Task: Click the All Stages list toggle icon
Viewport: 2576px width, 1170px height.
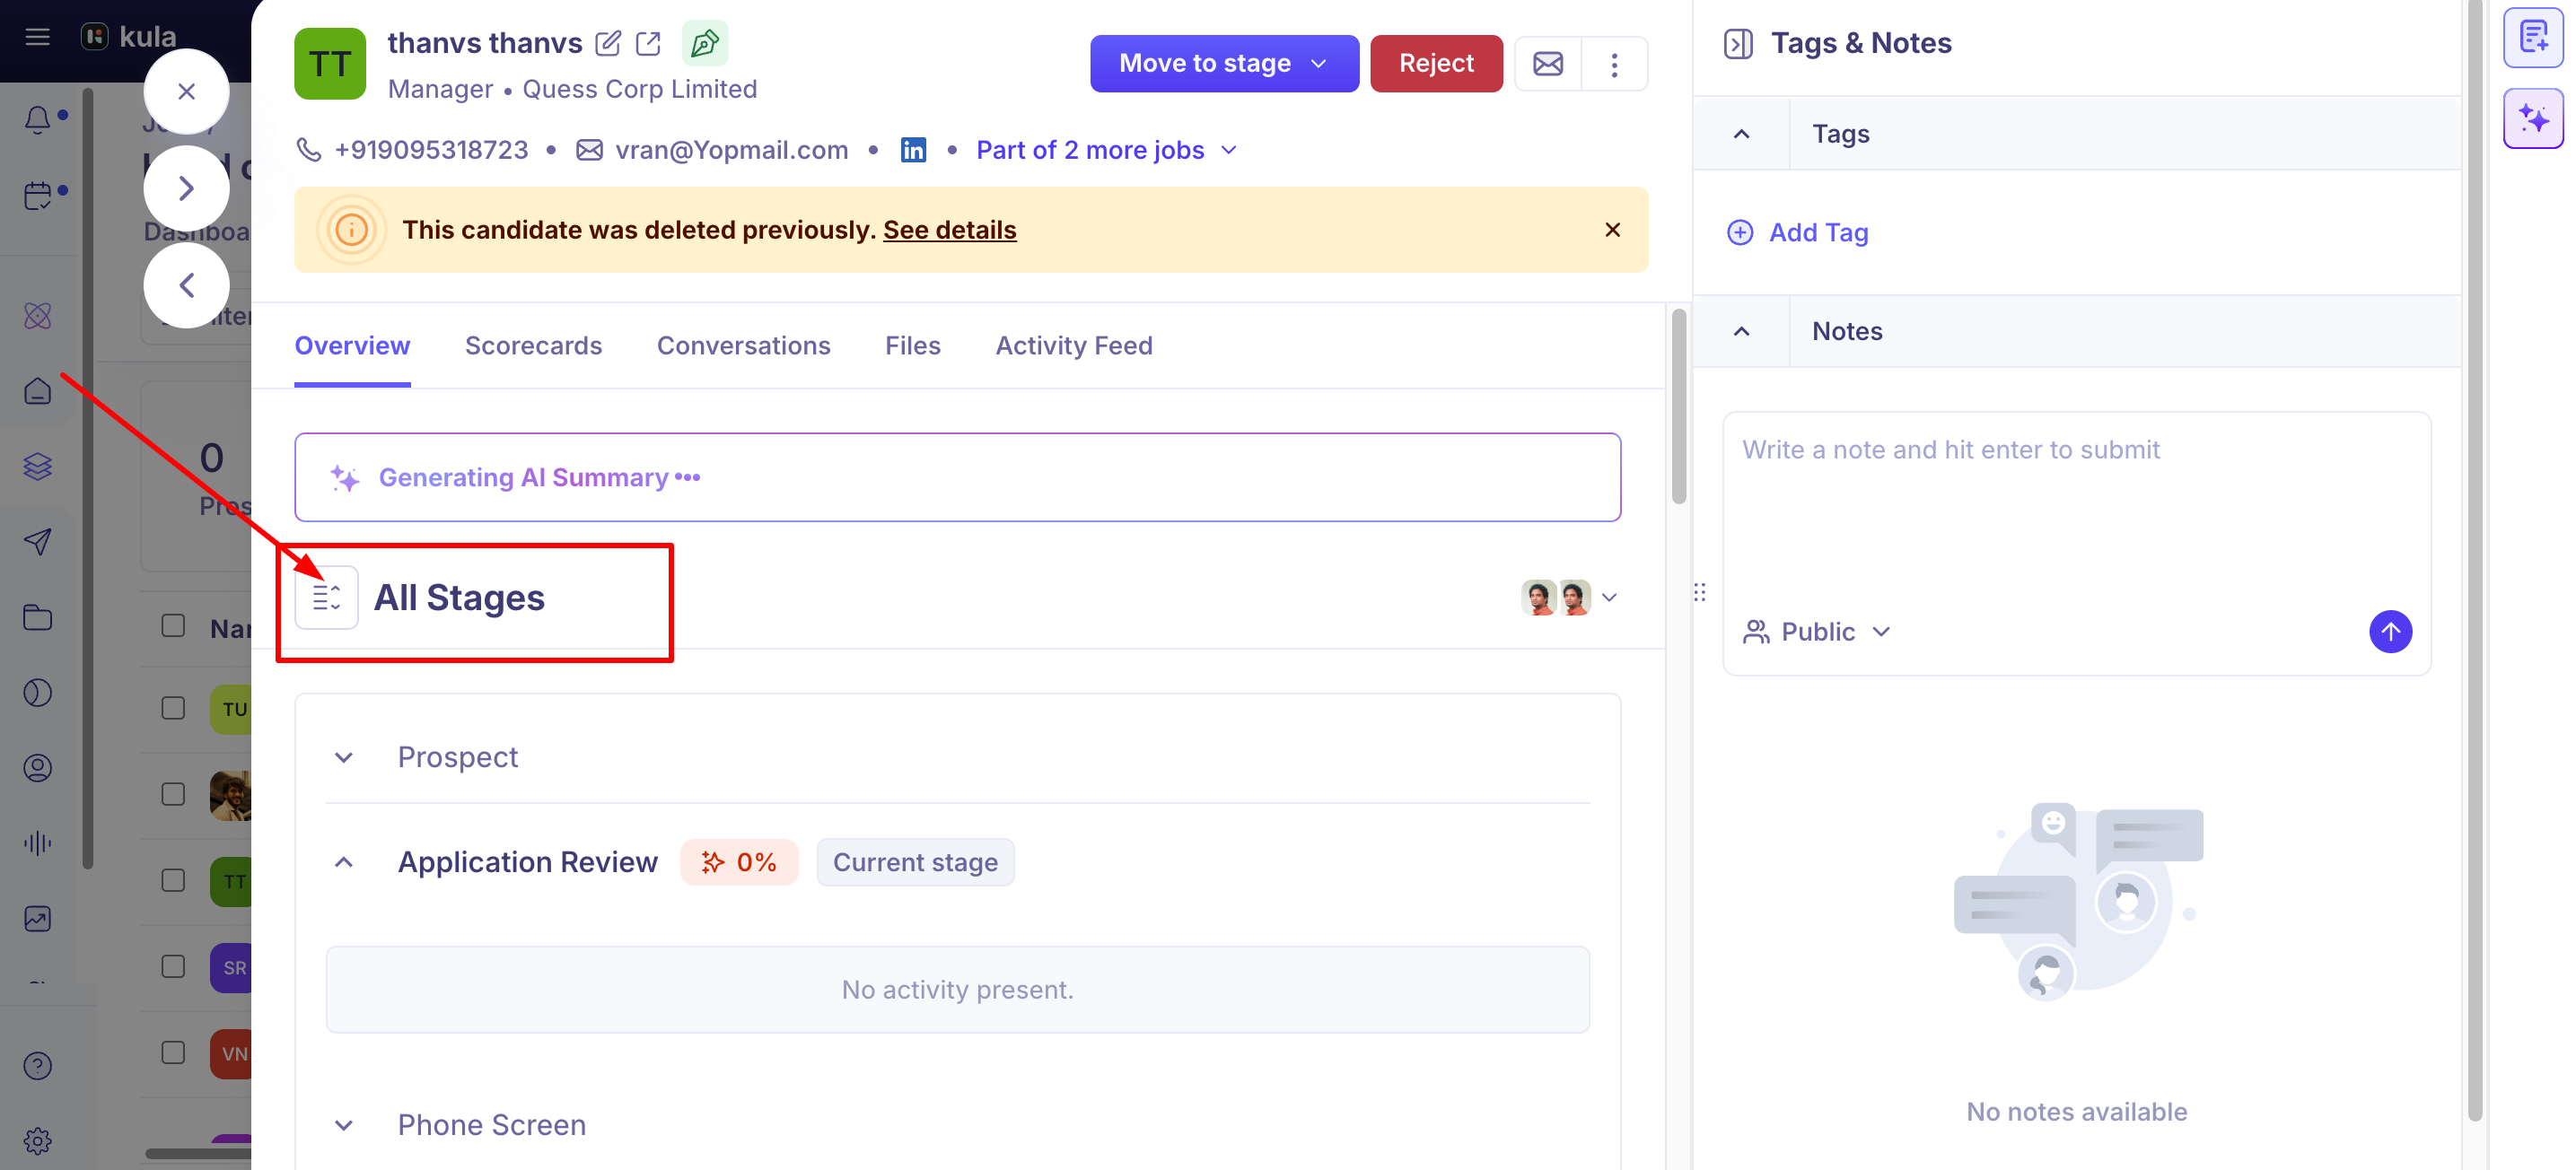Action: click(x=327, y=598)
